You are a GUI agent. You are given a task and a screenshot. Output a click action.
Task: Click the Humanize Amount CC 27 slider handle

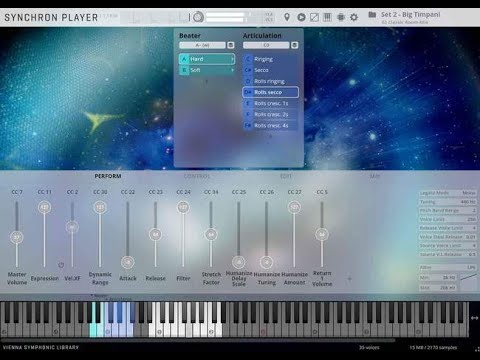pyautogui.click(x=294, y=207)
